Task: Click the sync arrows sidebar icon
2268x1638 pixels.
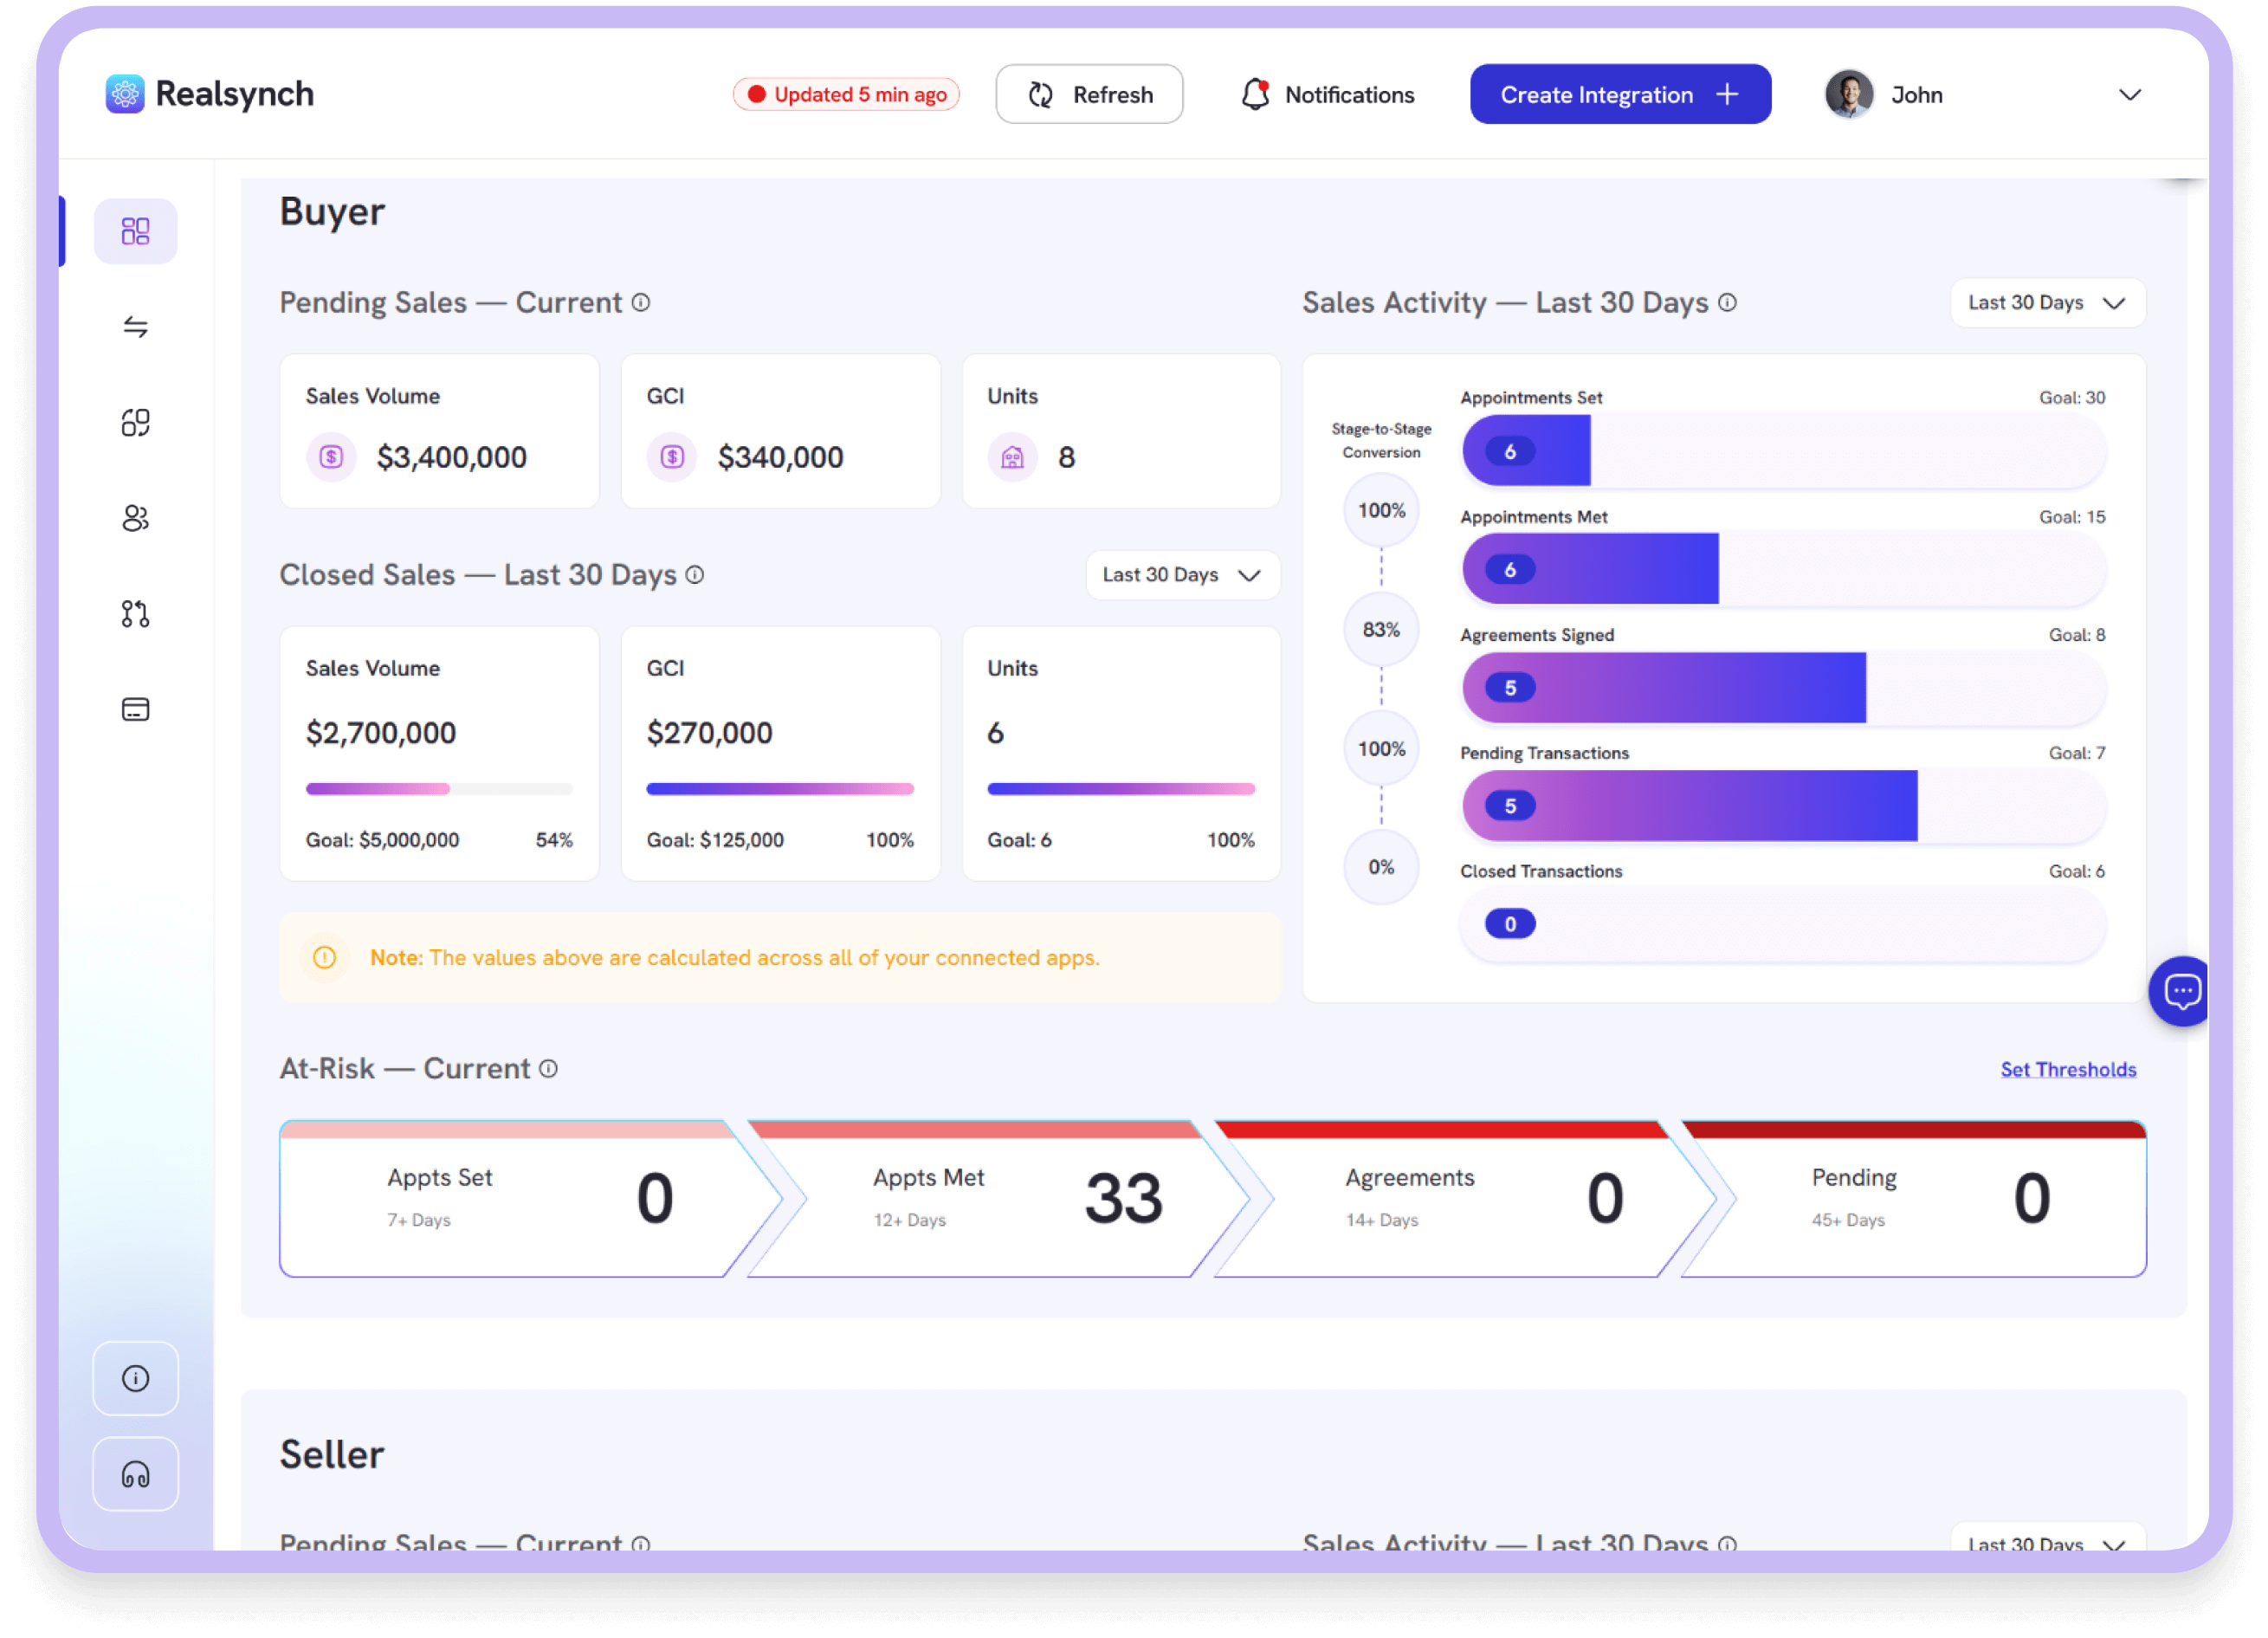Action: [x=135, y=327]
